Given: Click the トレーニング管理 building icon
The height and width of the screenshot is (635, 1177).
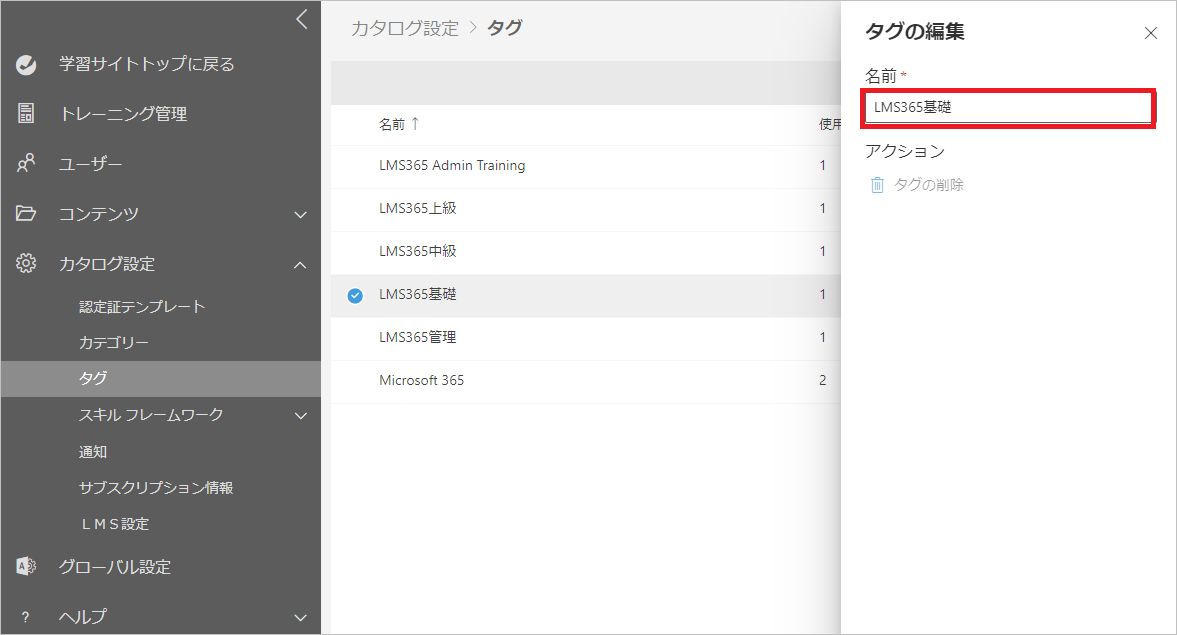Looking at the screenshot, I should click(x=26, y=113).
